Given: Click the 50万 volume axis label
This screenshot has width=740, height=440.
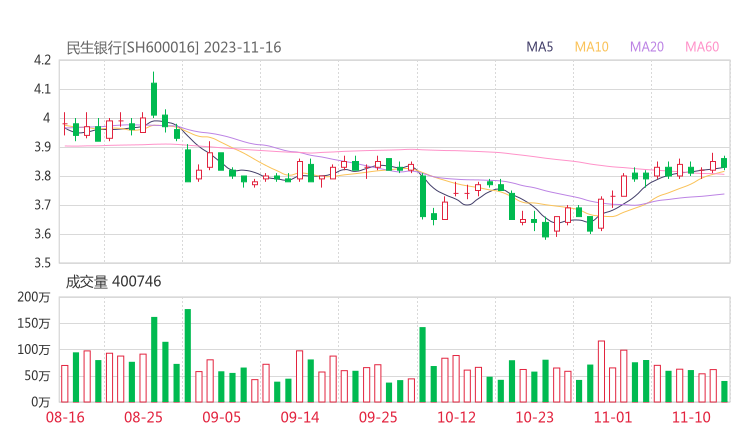Looking at the screenshot, I should click(37, 376).
